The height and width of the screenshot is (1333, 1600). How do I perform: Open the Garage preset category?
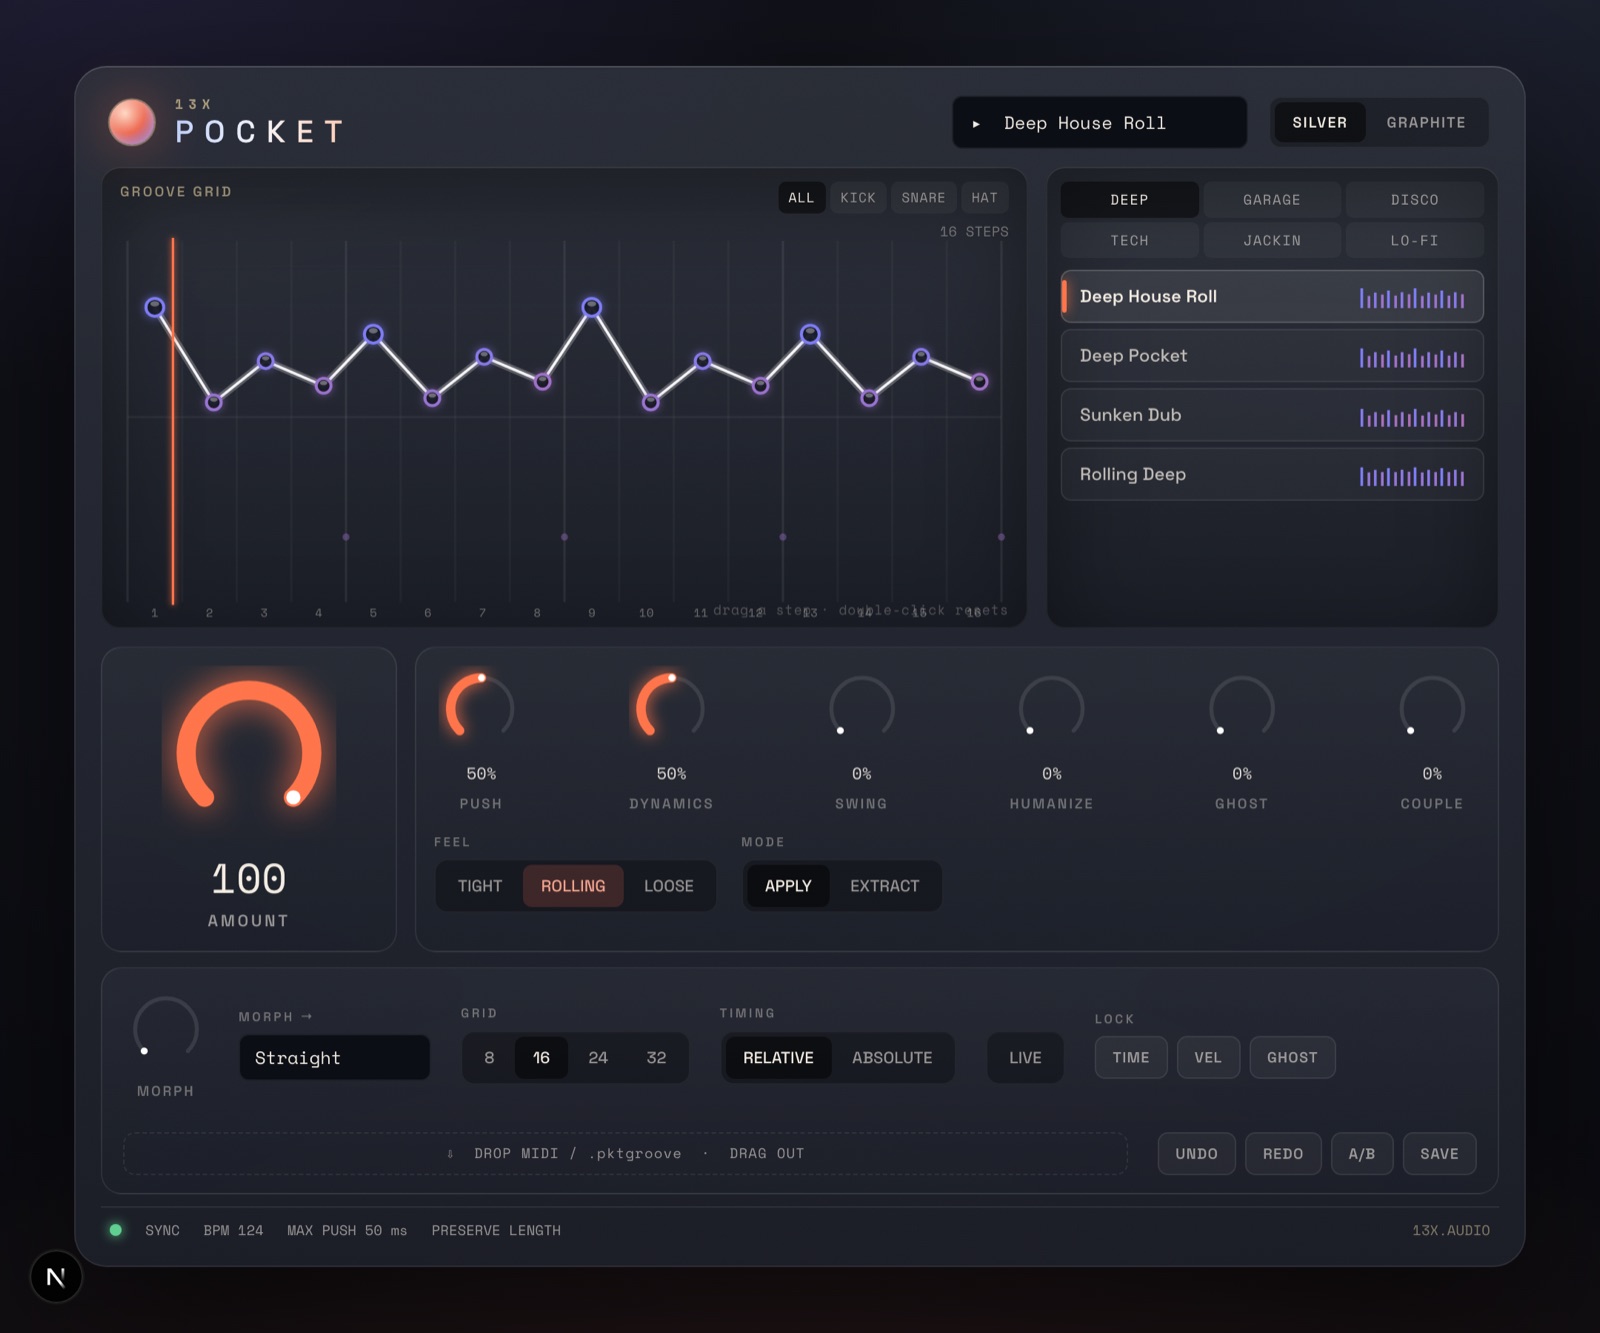1272,200
